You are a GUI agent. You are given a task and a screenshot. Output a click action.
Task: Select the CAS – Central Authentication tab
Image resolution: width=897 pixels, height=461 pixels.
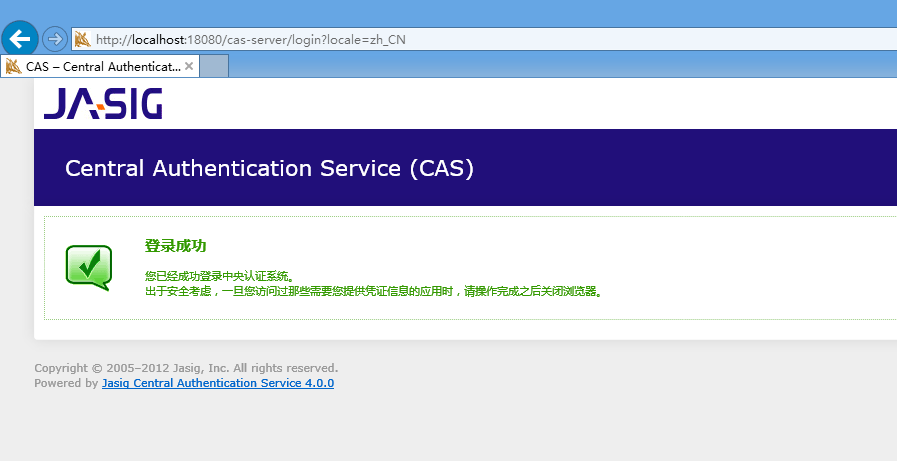coord(100,66)
